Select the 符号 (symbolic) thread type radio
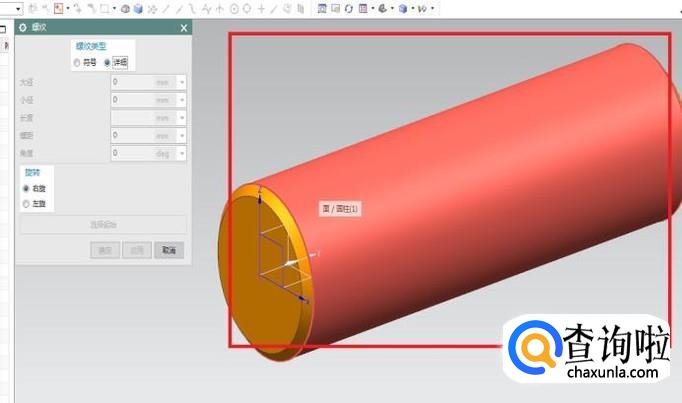The image size is (682, 403). pyautogui.click(x=77, y=63)
